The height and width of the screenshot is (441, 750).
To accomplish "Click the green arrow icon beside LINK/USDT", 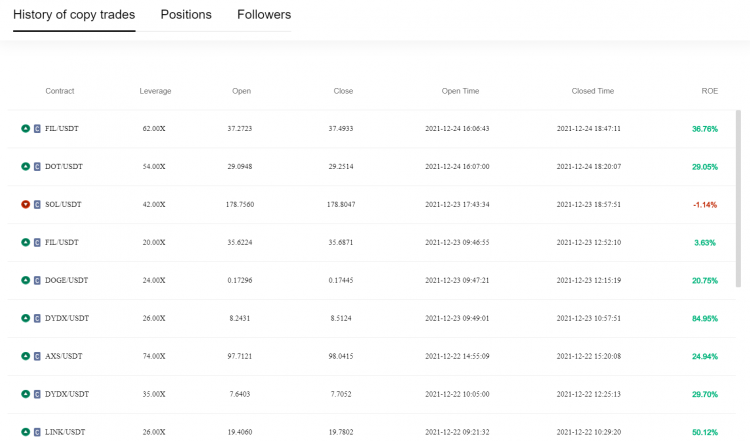I will pyautogui.click(x=26, y=432).
